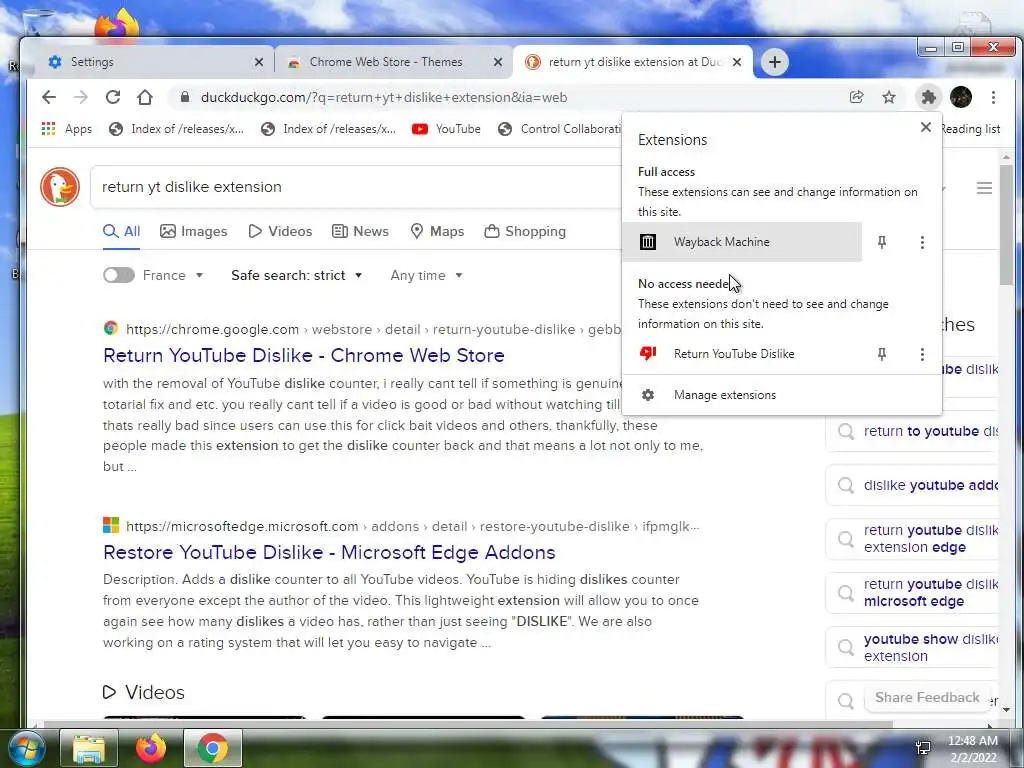Pin the Wayback Machine extension

(x=882, y=242)
